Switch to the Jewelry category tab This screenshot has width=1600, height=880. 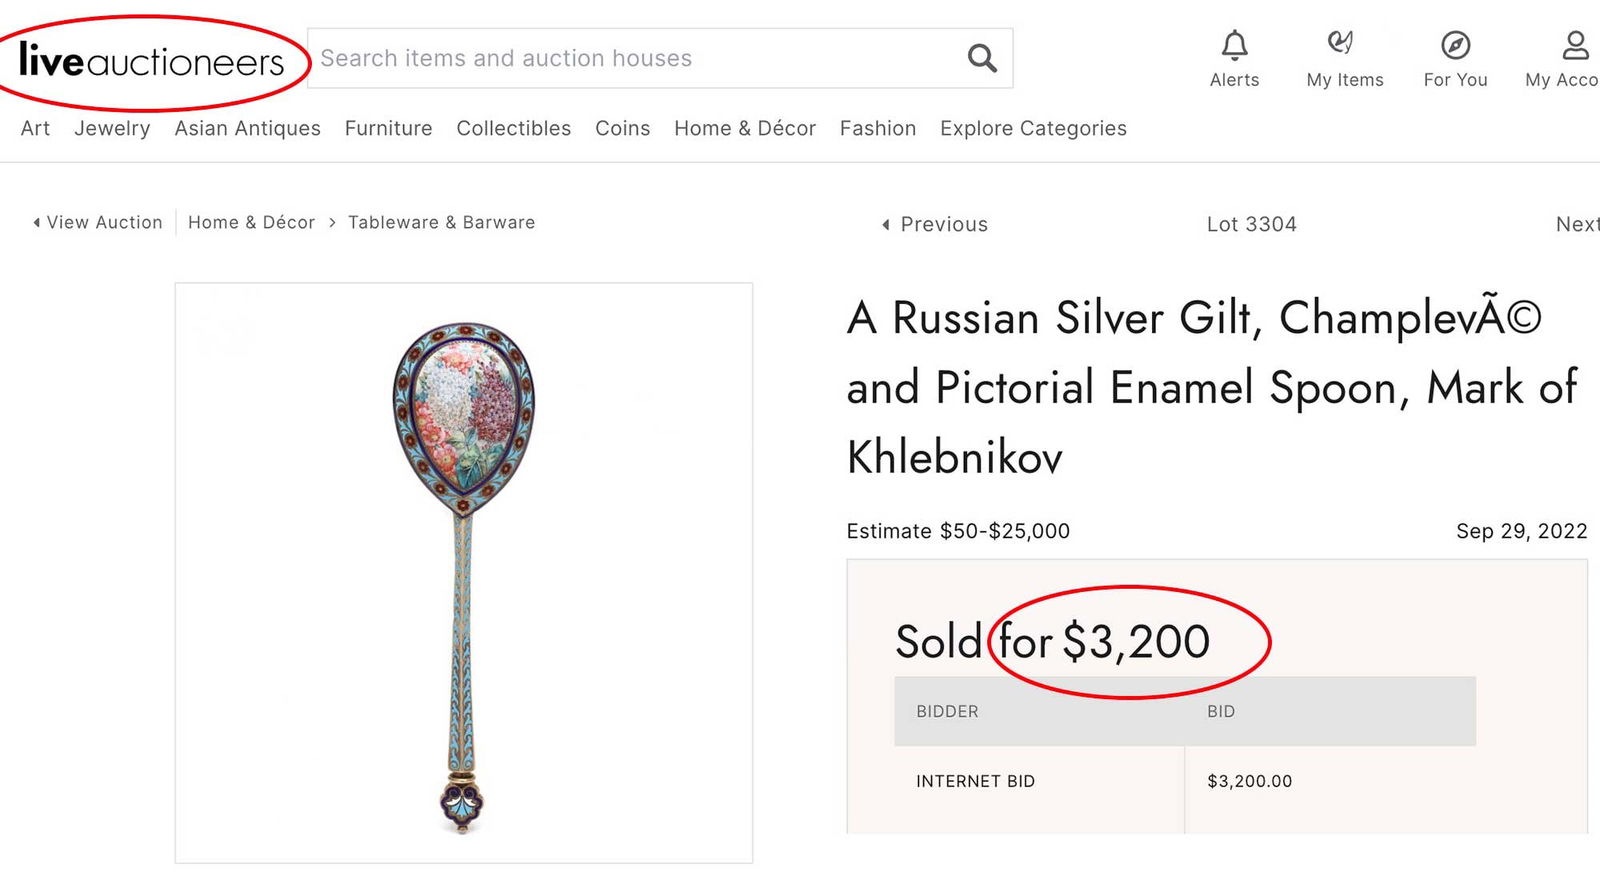[112, 128]
